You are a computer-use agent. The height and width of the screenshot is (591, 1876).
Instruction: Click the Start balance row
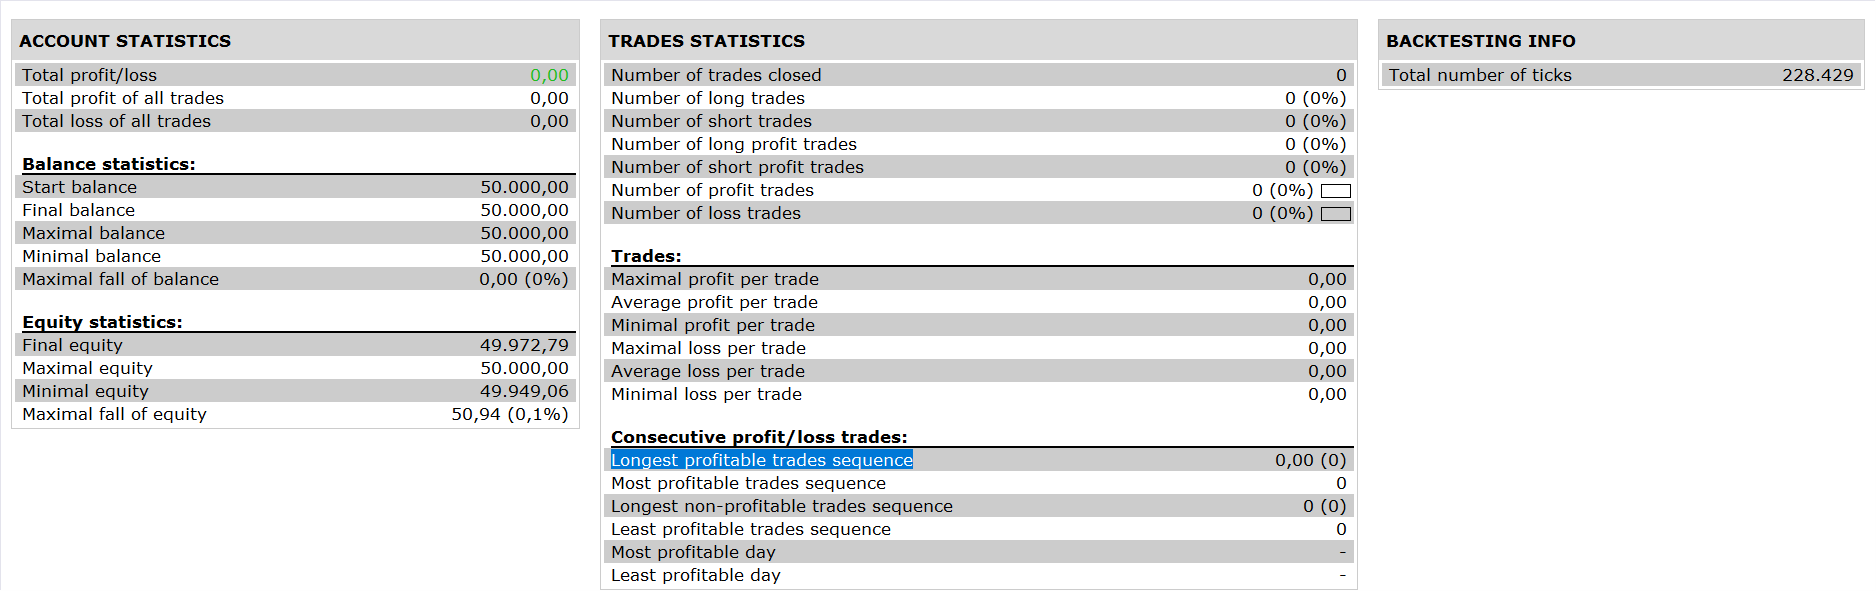pyautogui.click(x=295, y=187)
